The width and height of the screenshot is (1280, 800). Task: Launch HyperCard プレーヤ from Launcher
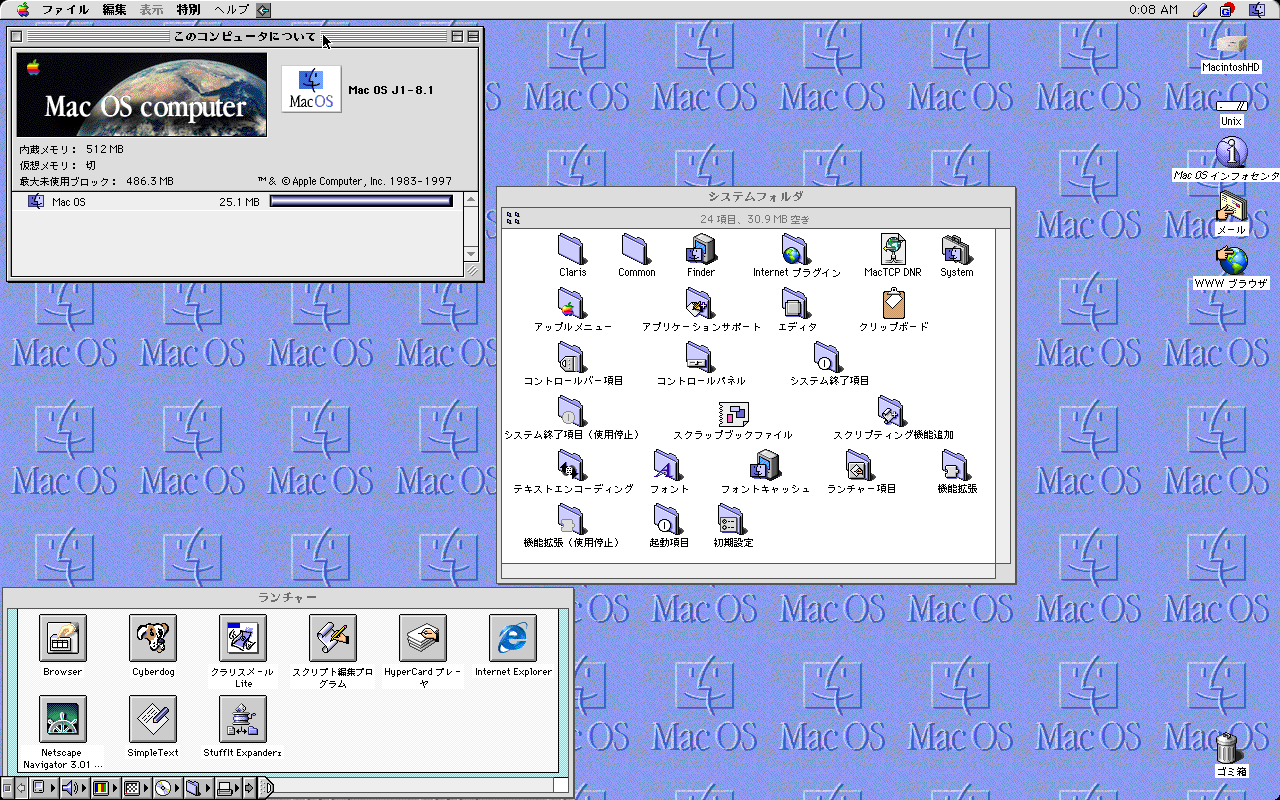point(423,638)
